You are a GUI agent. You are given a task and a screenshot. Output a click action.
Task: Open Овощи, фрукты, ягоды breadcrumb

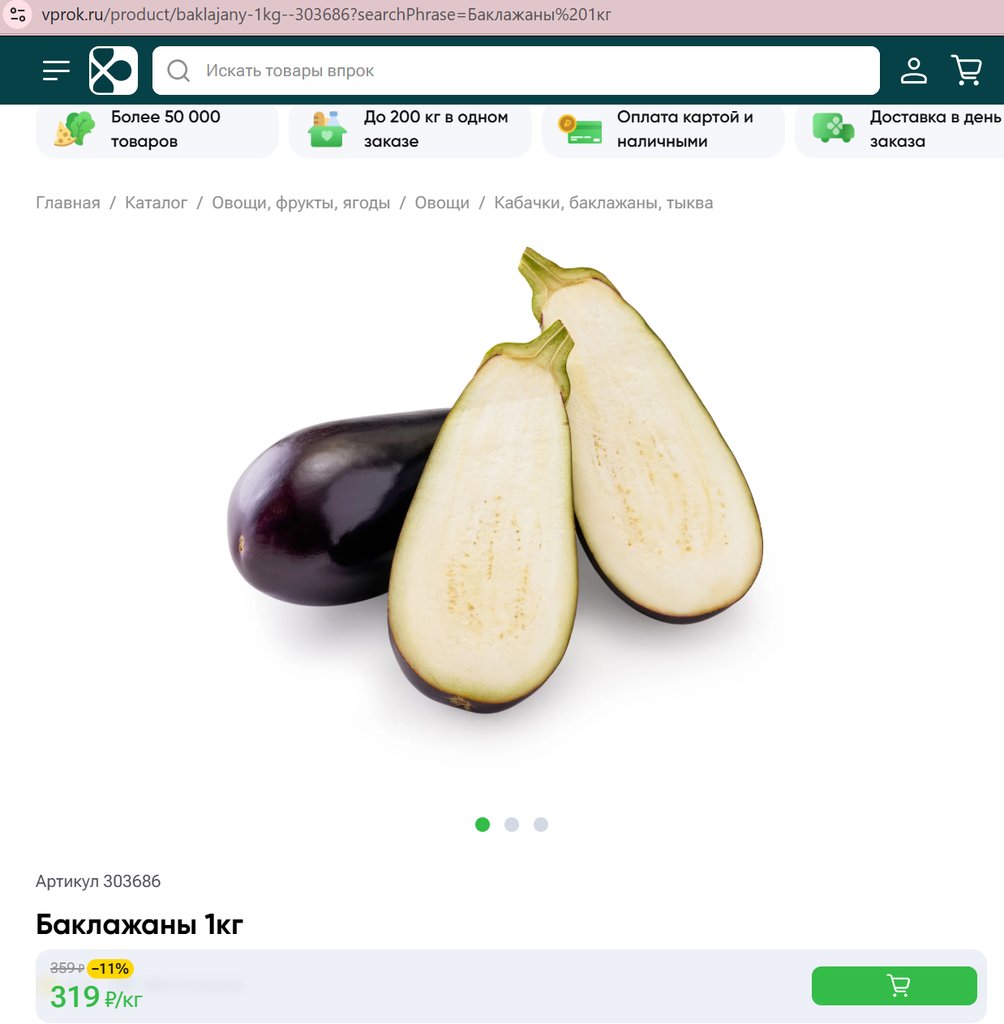pos(301,203)
